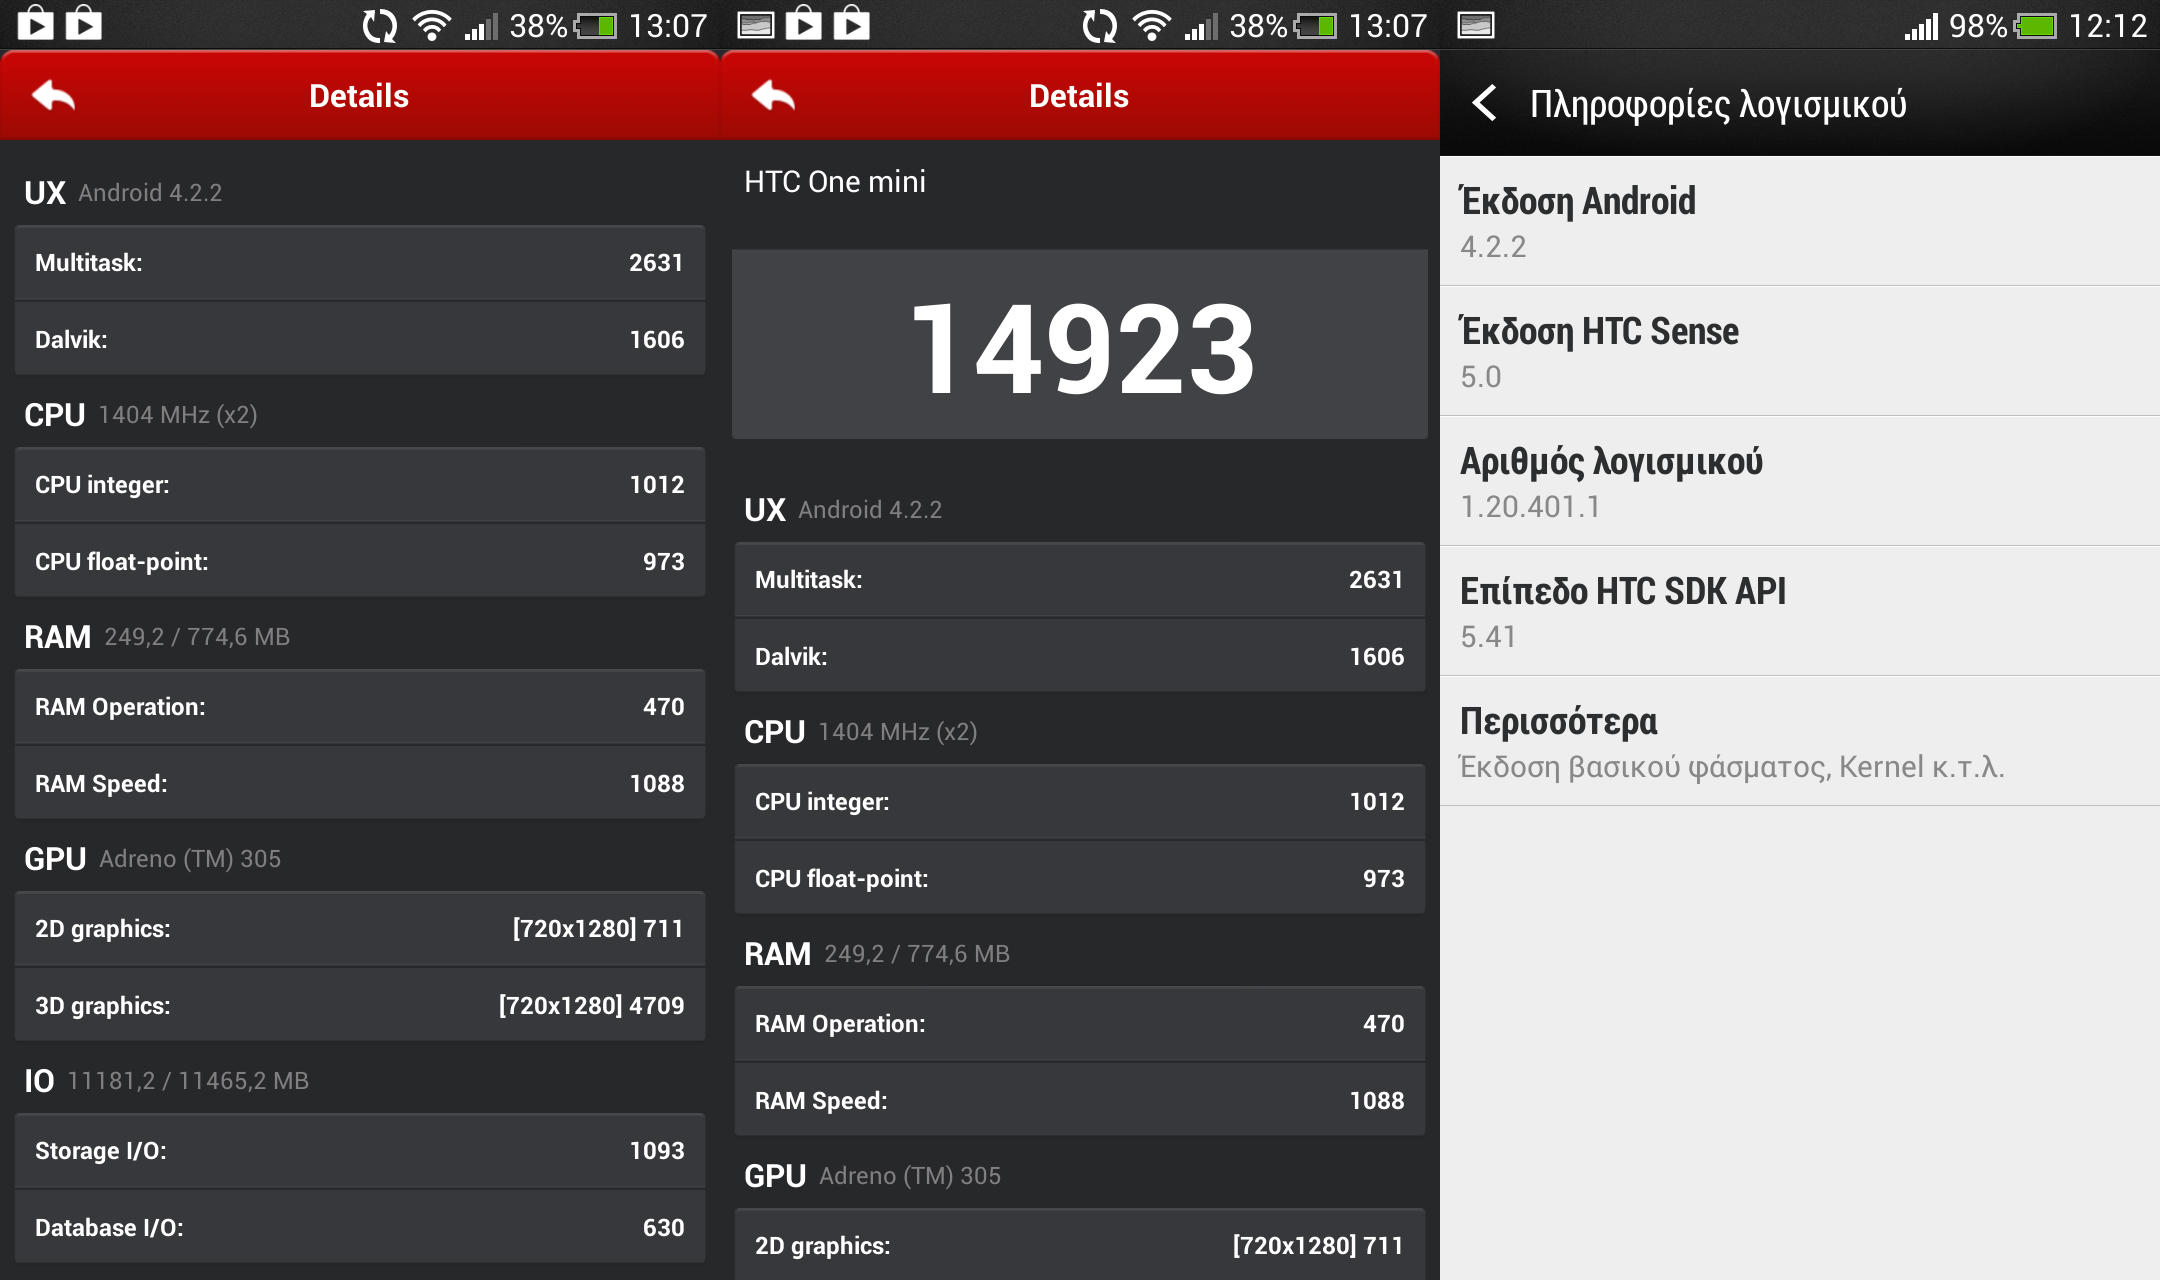Tap sync icon in middle status bar
Screen dimensions: 2160x1280
click(1100, 25)
